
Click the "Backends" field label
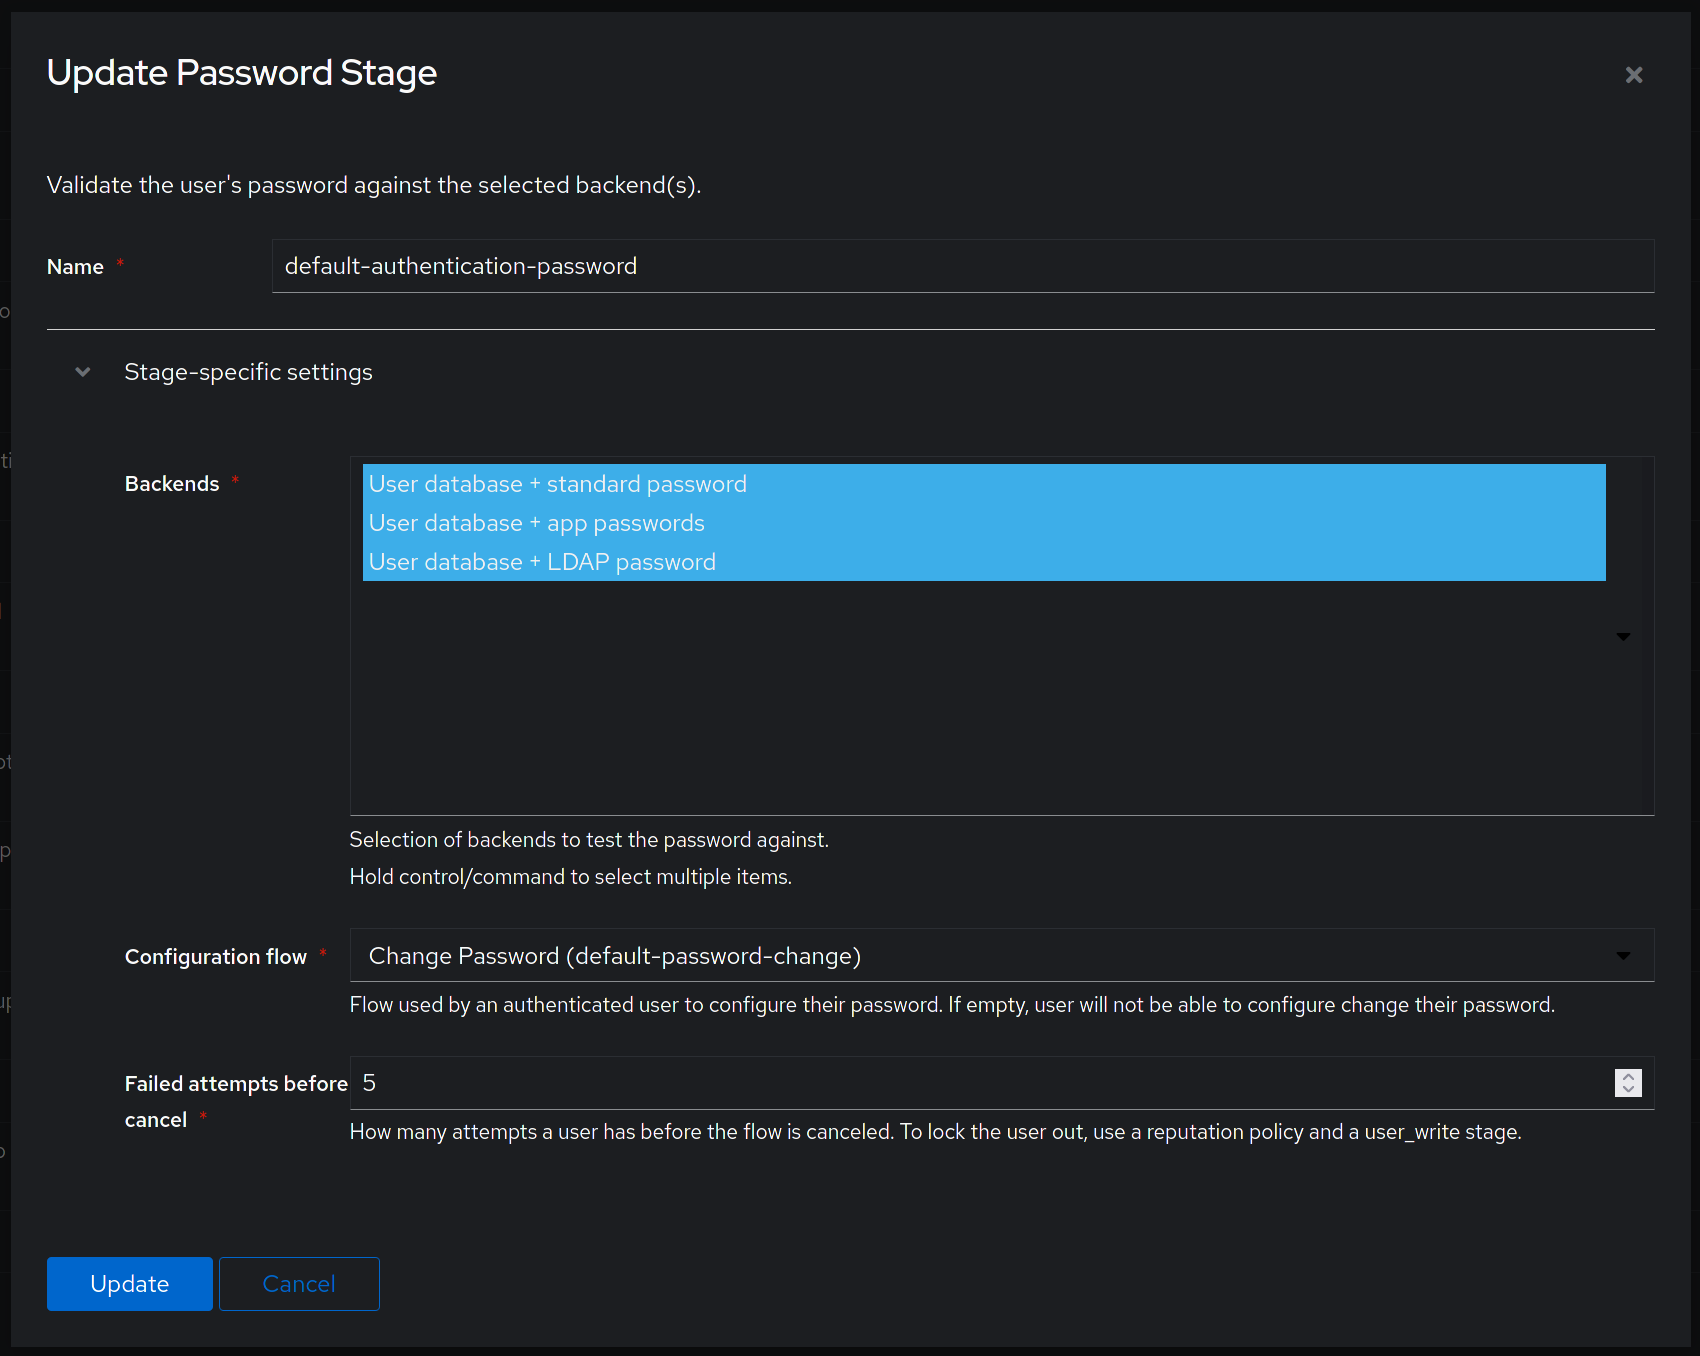[x=172, y=484]
